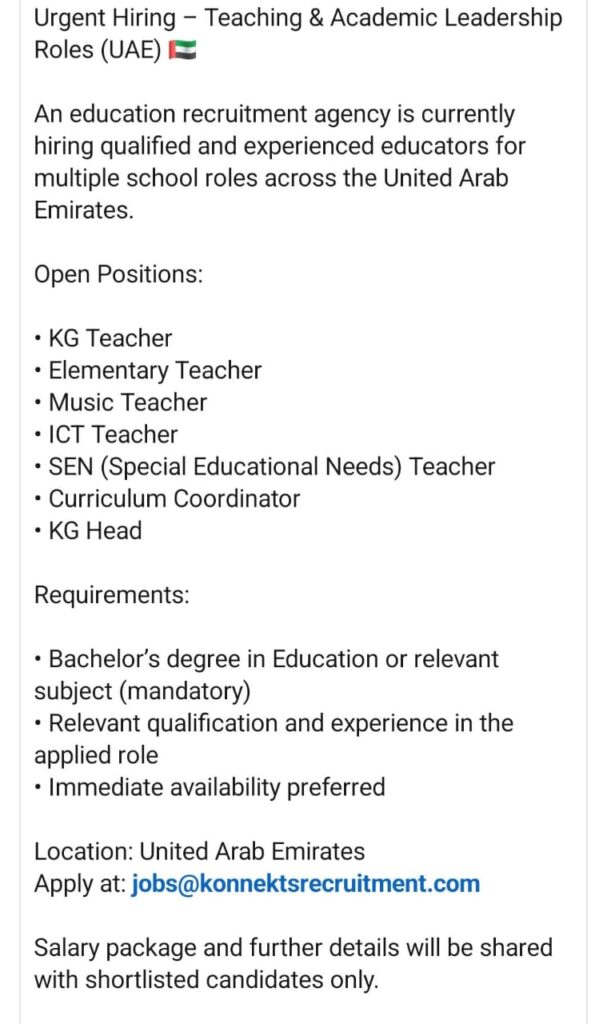Image resolution: width=607 pixels, height=1024 pixels.
Task: Click the UAE flag emoji
Action: [183, 50]
